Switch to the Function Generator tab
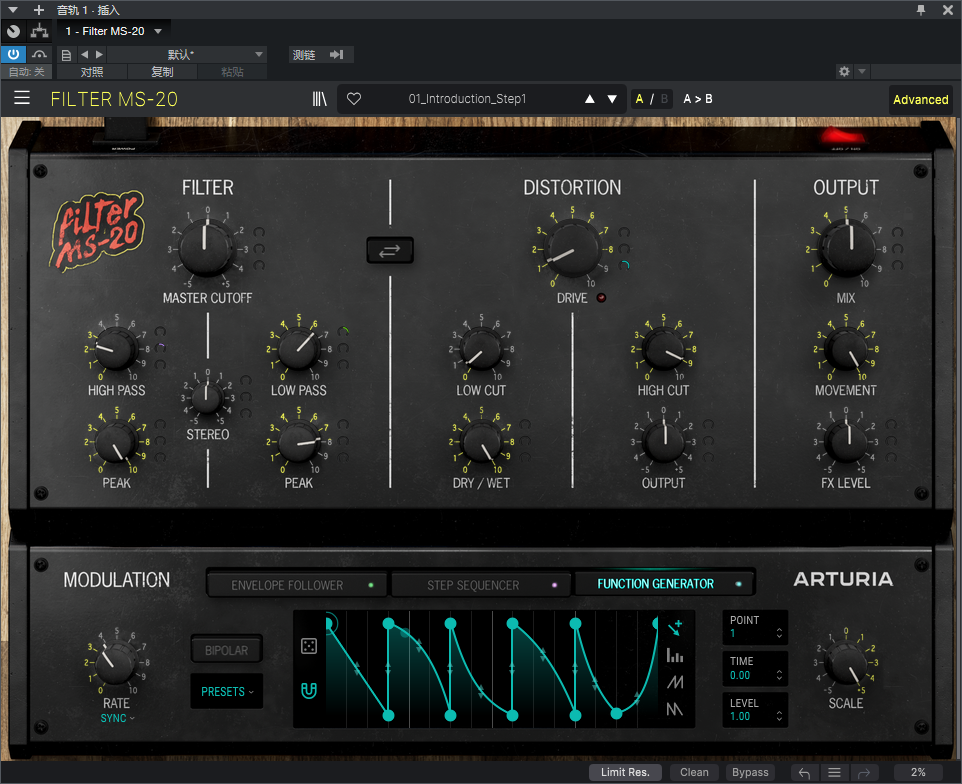The height and width of the screenshot is (784, 962). click(x=664, y=584)
